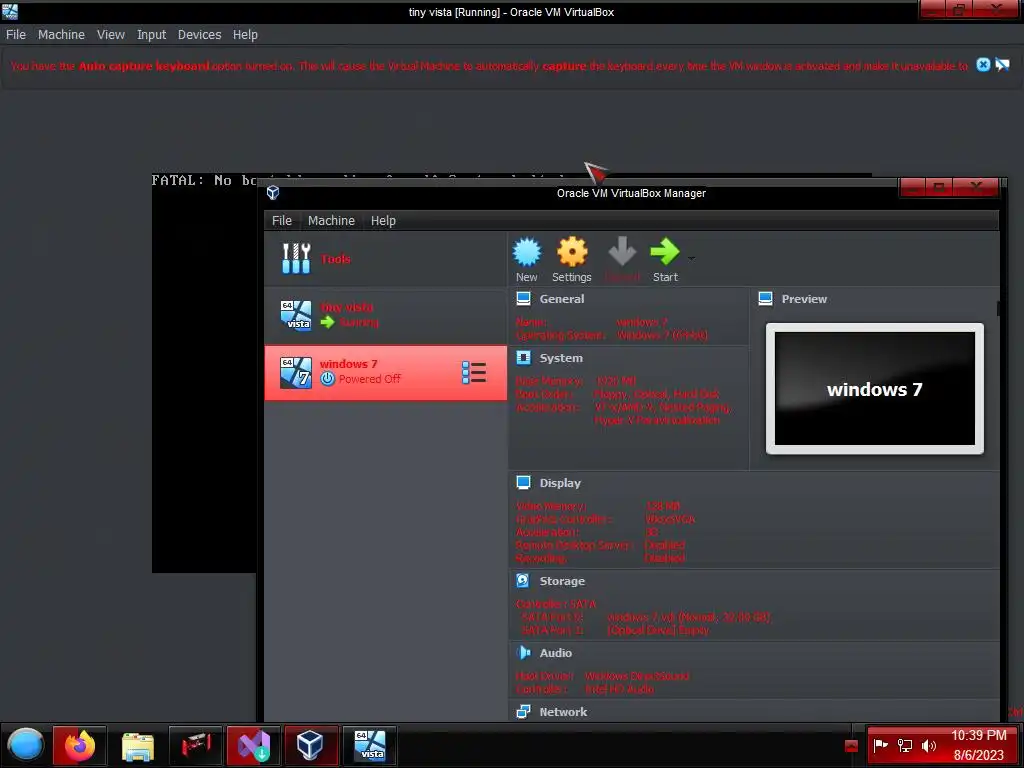Image resolution: width=1024 pixels, height=768 pixels.
Task: Open the Manager window's Machine menu
Action: pos(331,221)
